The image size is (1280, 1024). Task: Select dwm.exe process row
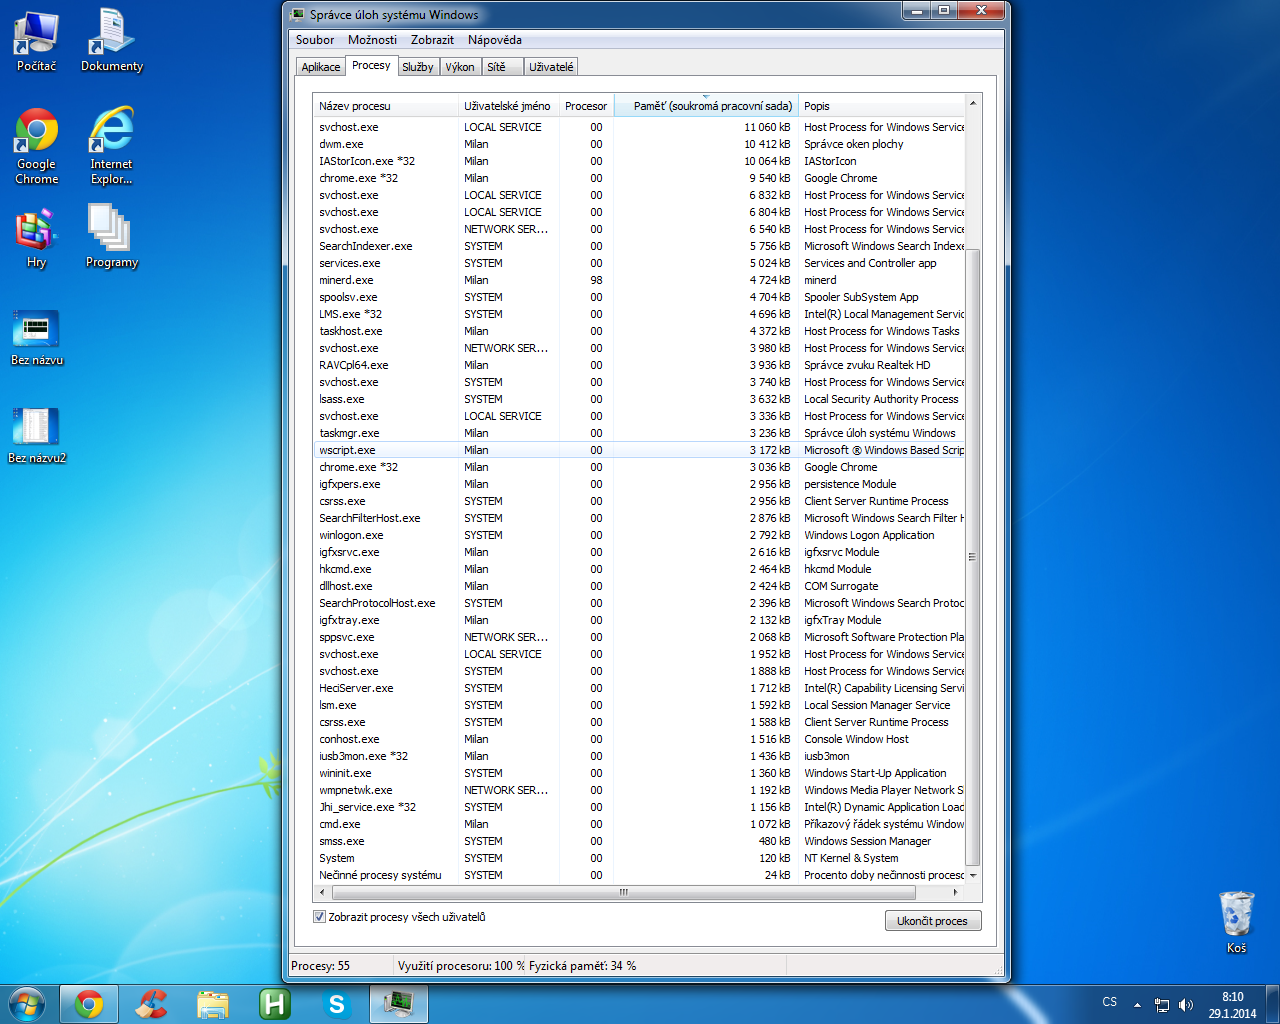click(x=640, y=144)
